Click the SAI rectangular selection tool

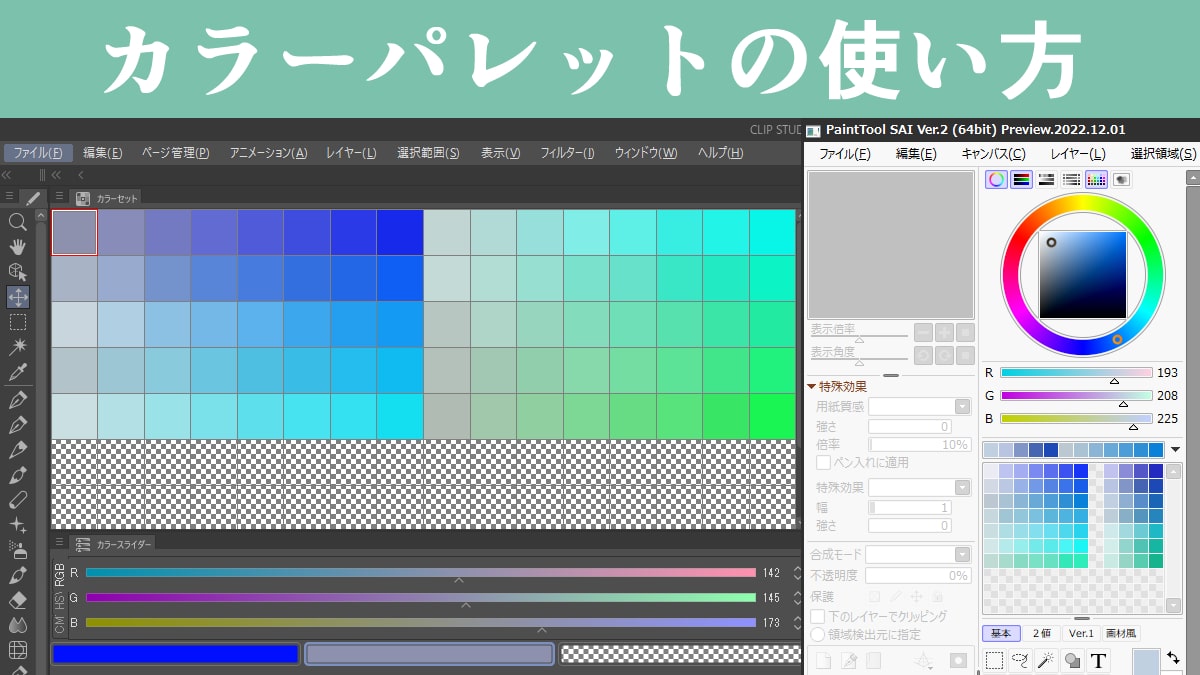point(994,660)
